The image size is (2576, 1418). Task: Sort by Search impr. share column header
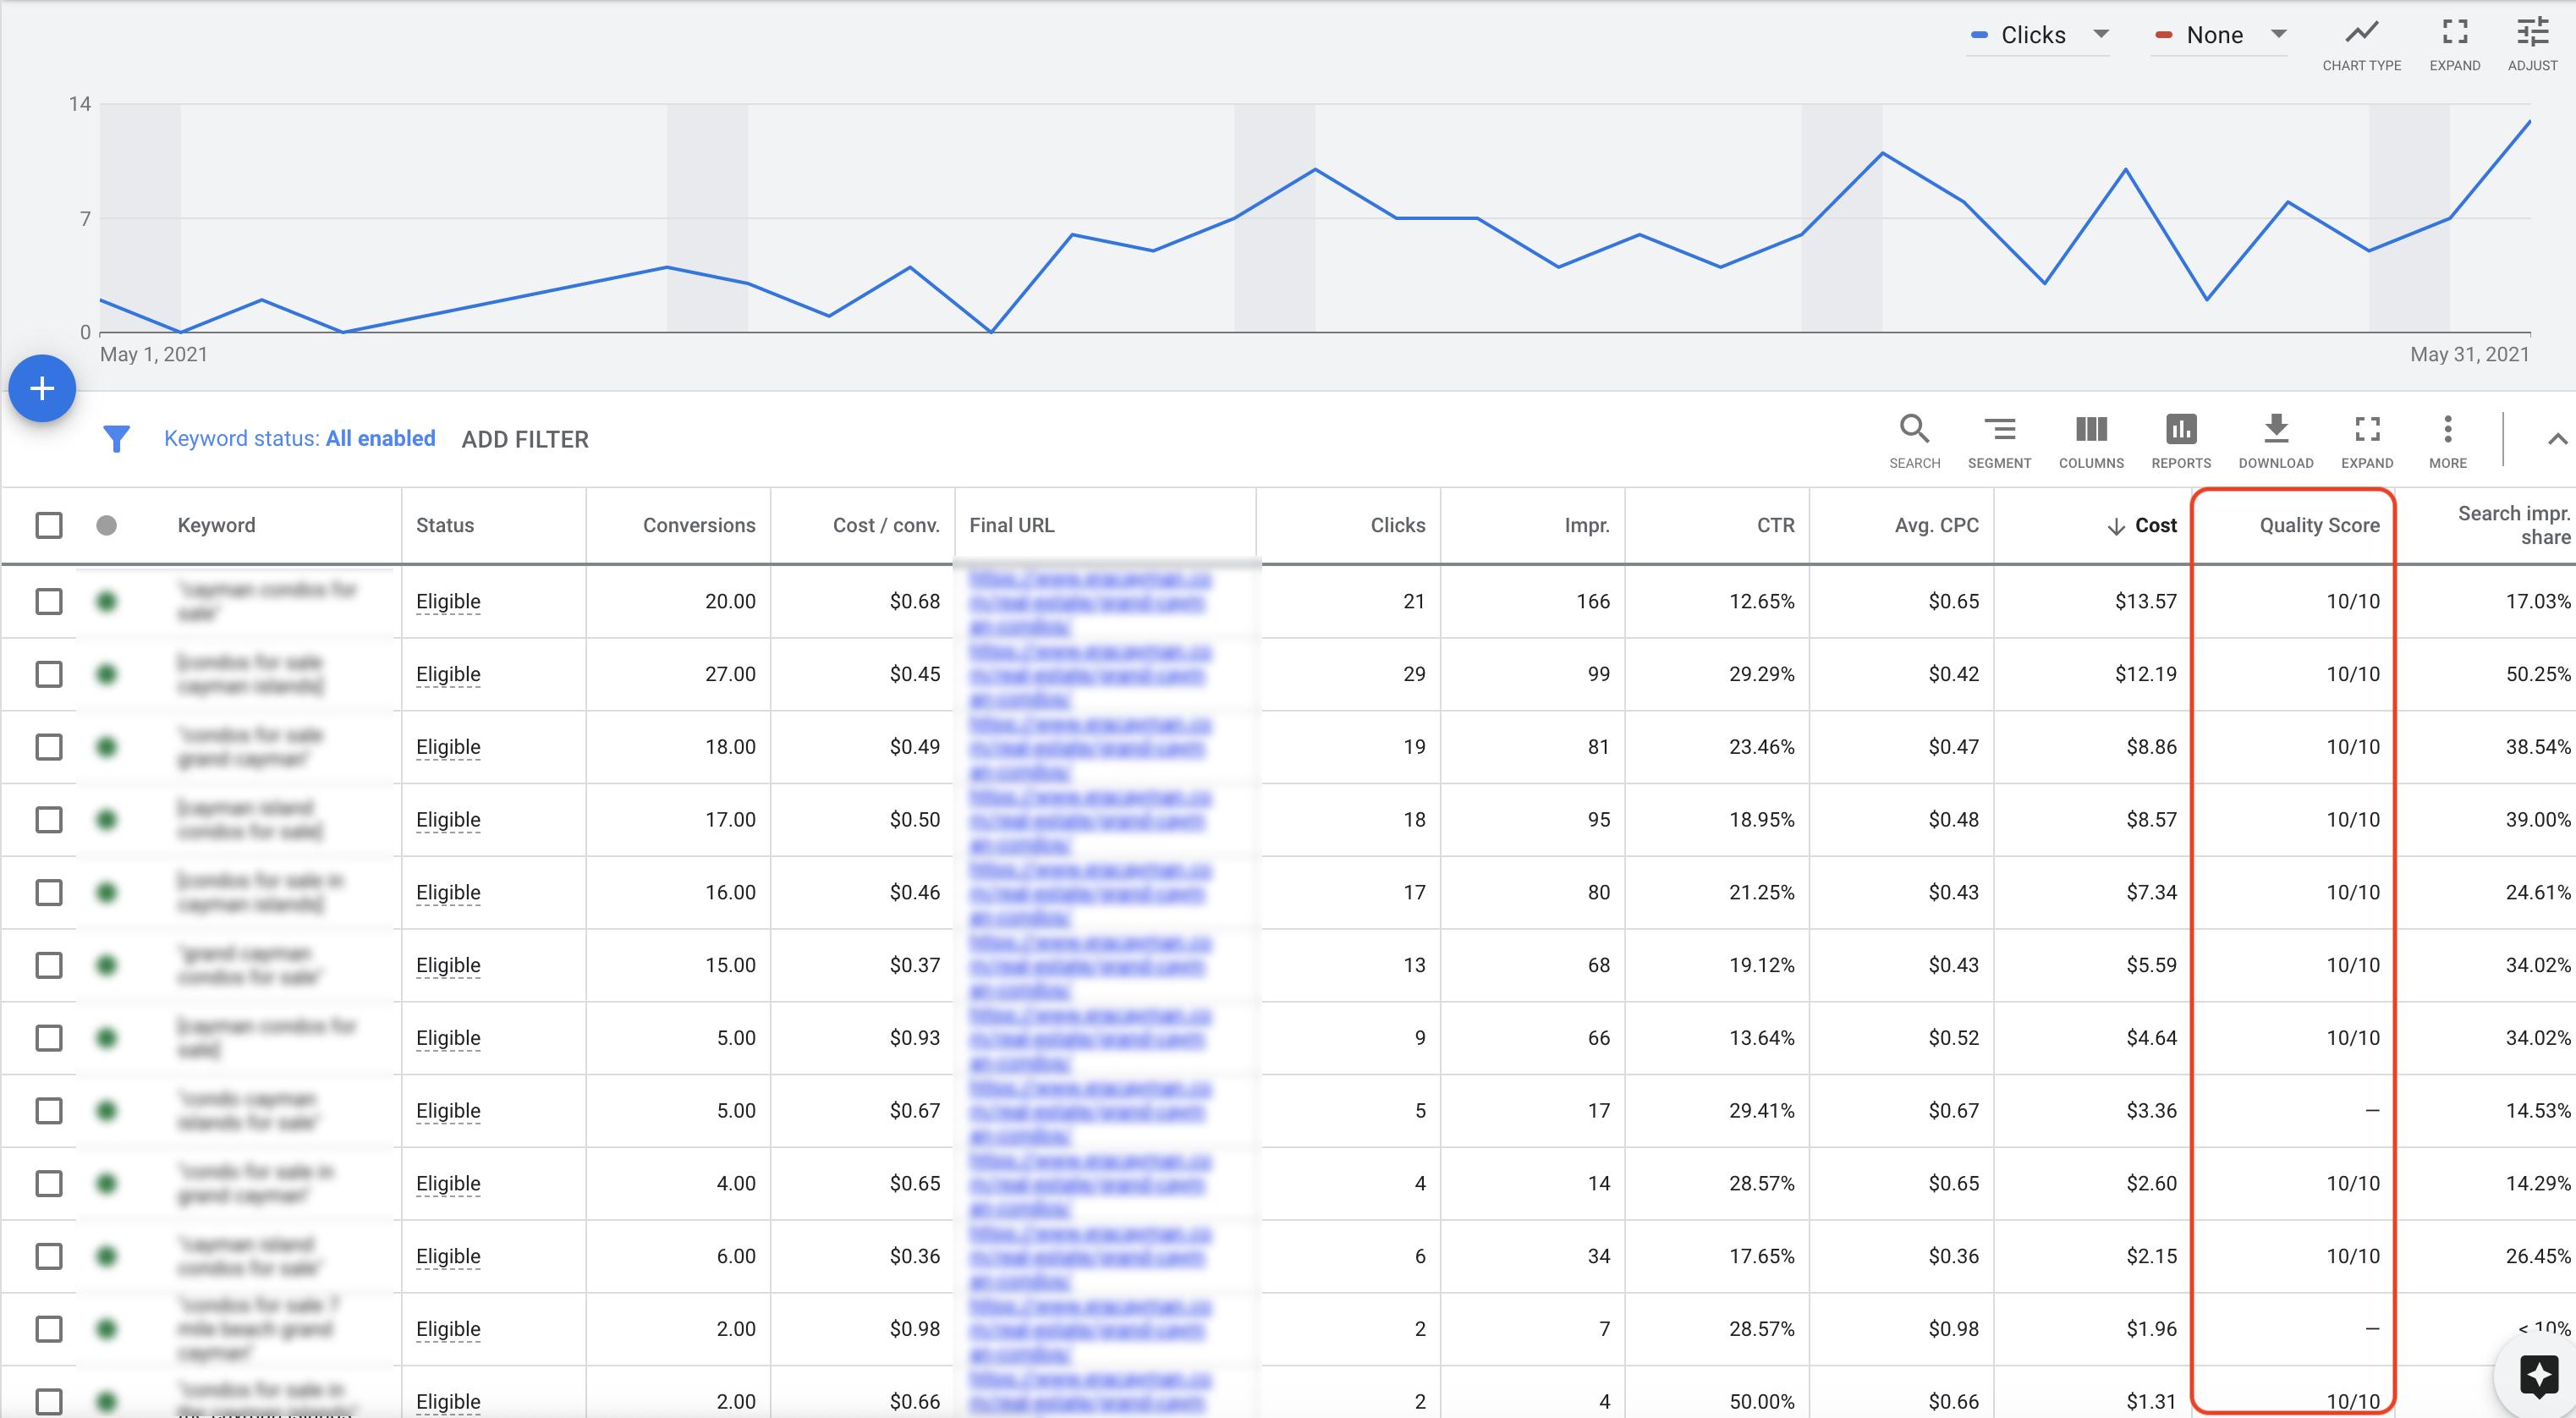[x=2514, y=525]
